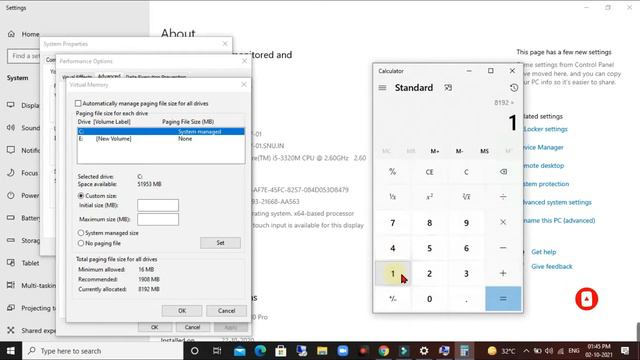The image size is (640, 360).
Task: Open File Explorer from taskbar
Action: pyautogui.click(x=322, y=351)
